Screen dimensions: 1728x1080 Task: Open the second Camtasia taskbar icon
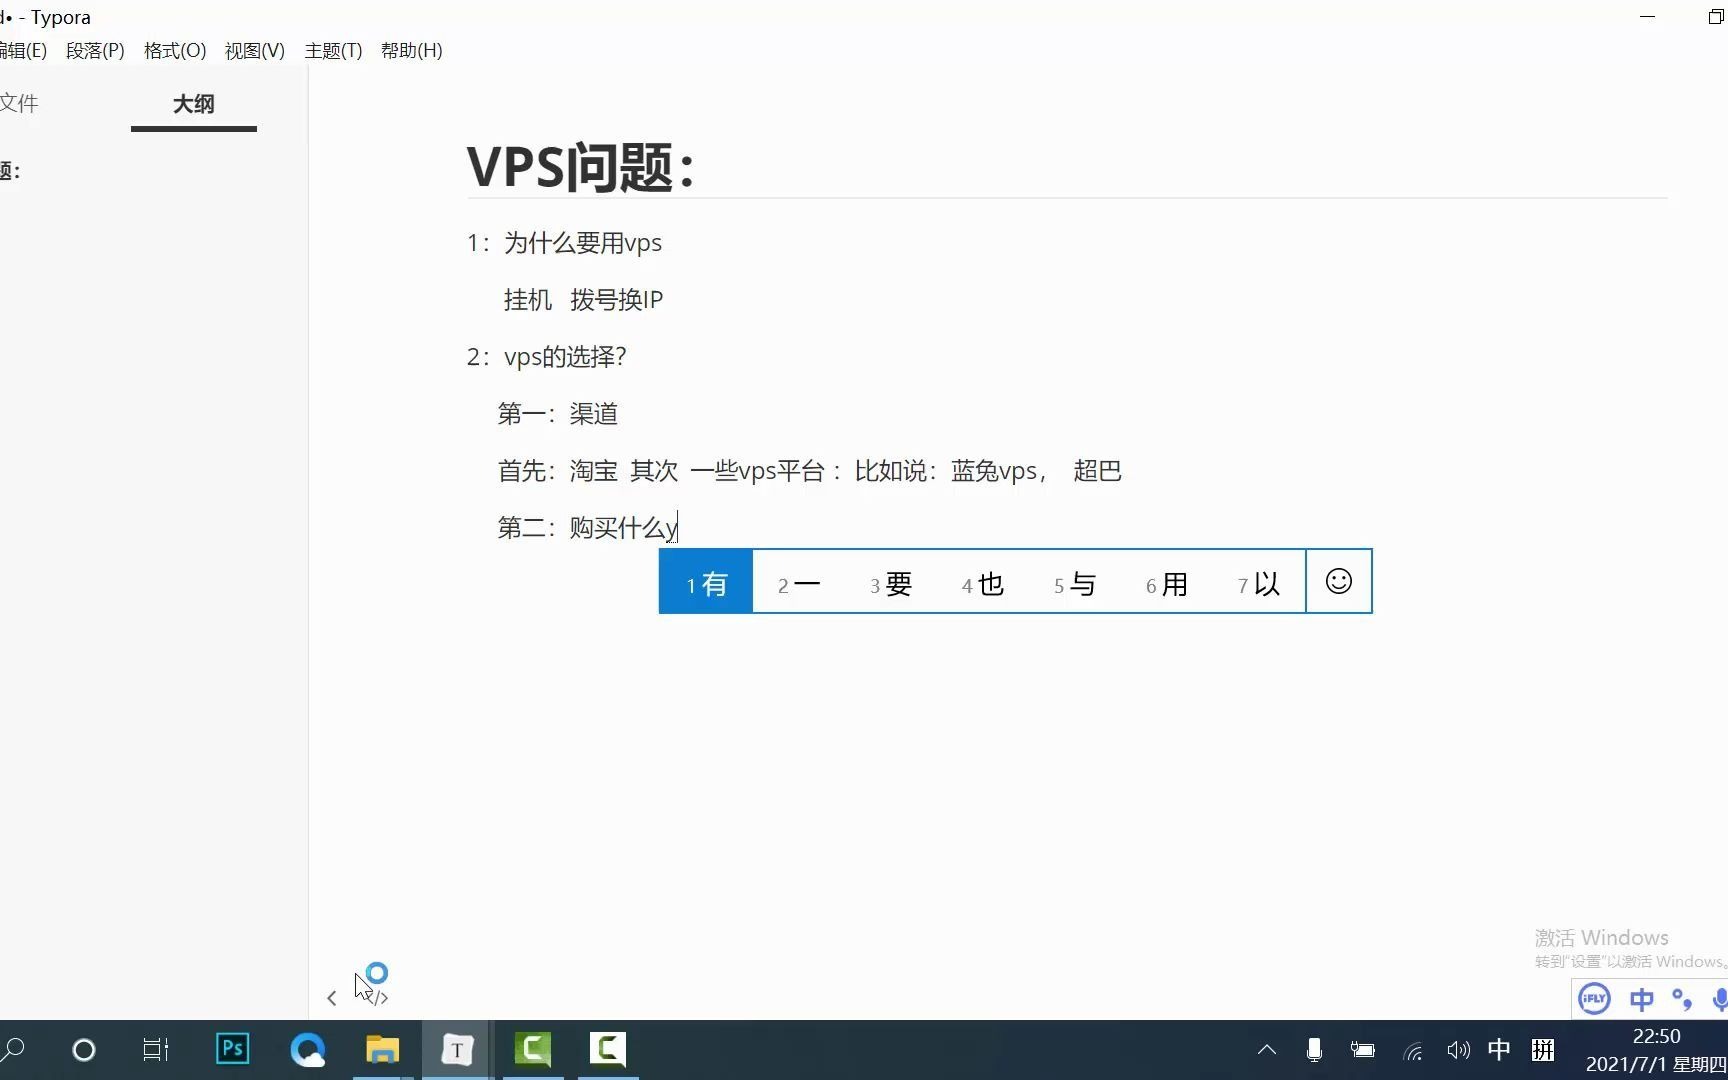(x=608, y=1048)
